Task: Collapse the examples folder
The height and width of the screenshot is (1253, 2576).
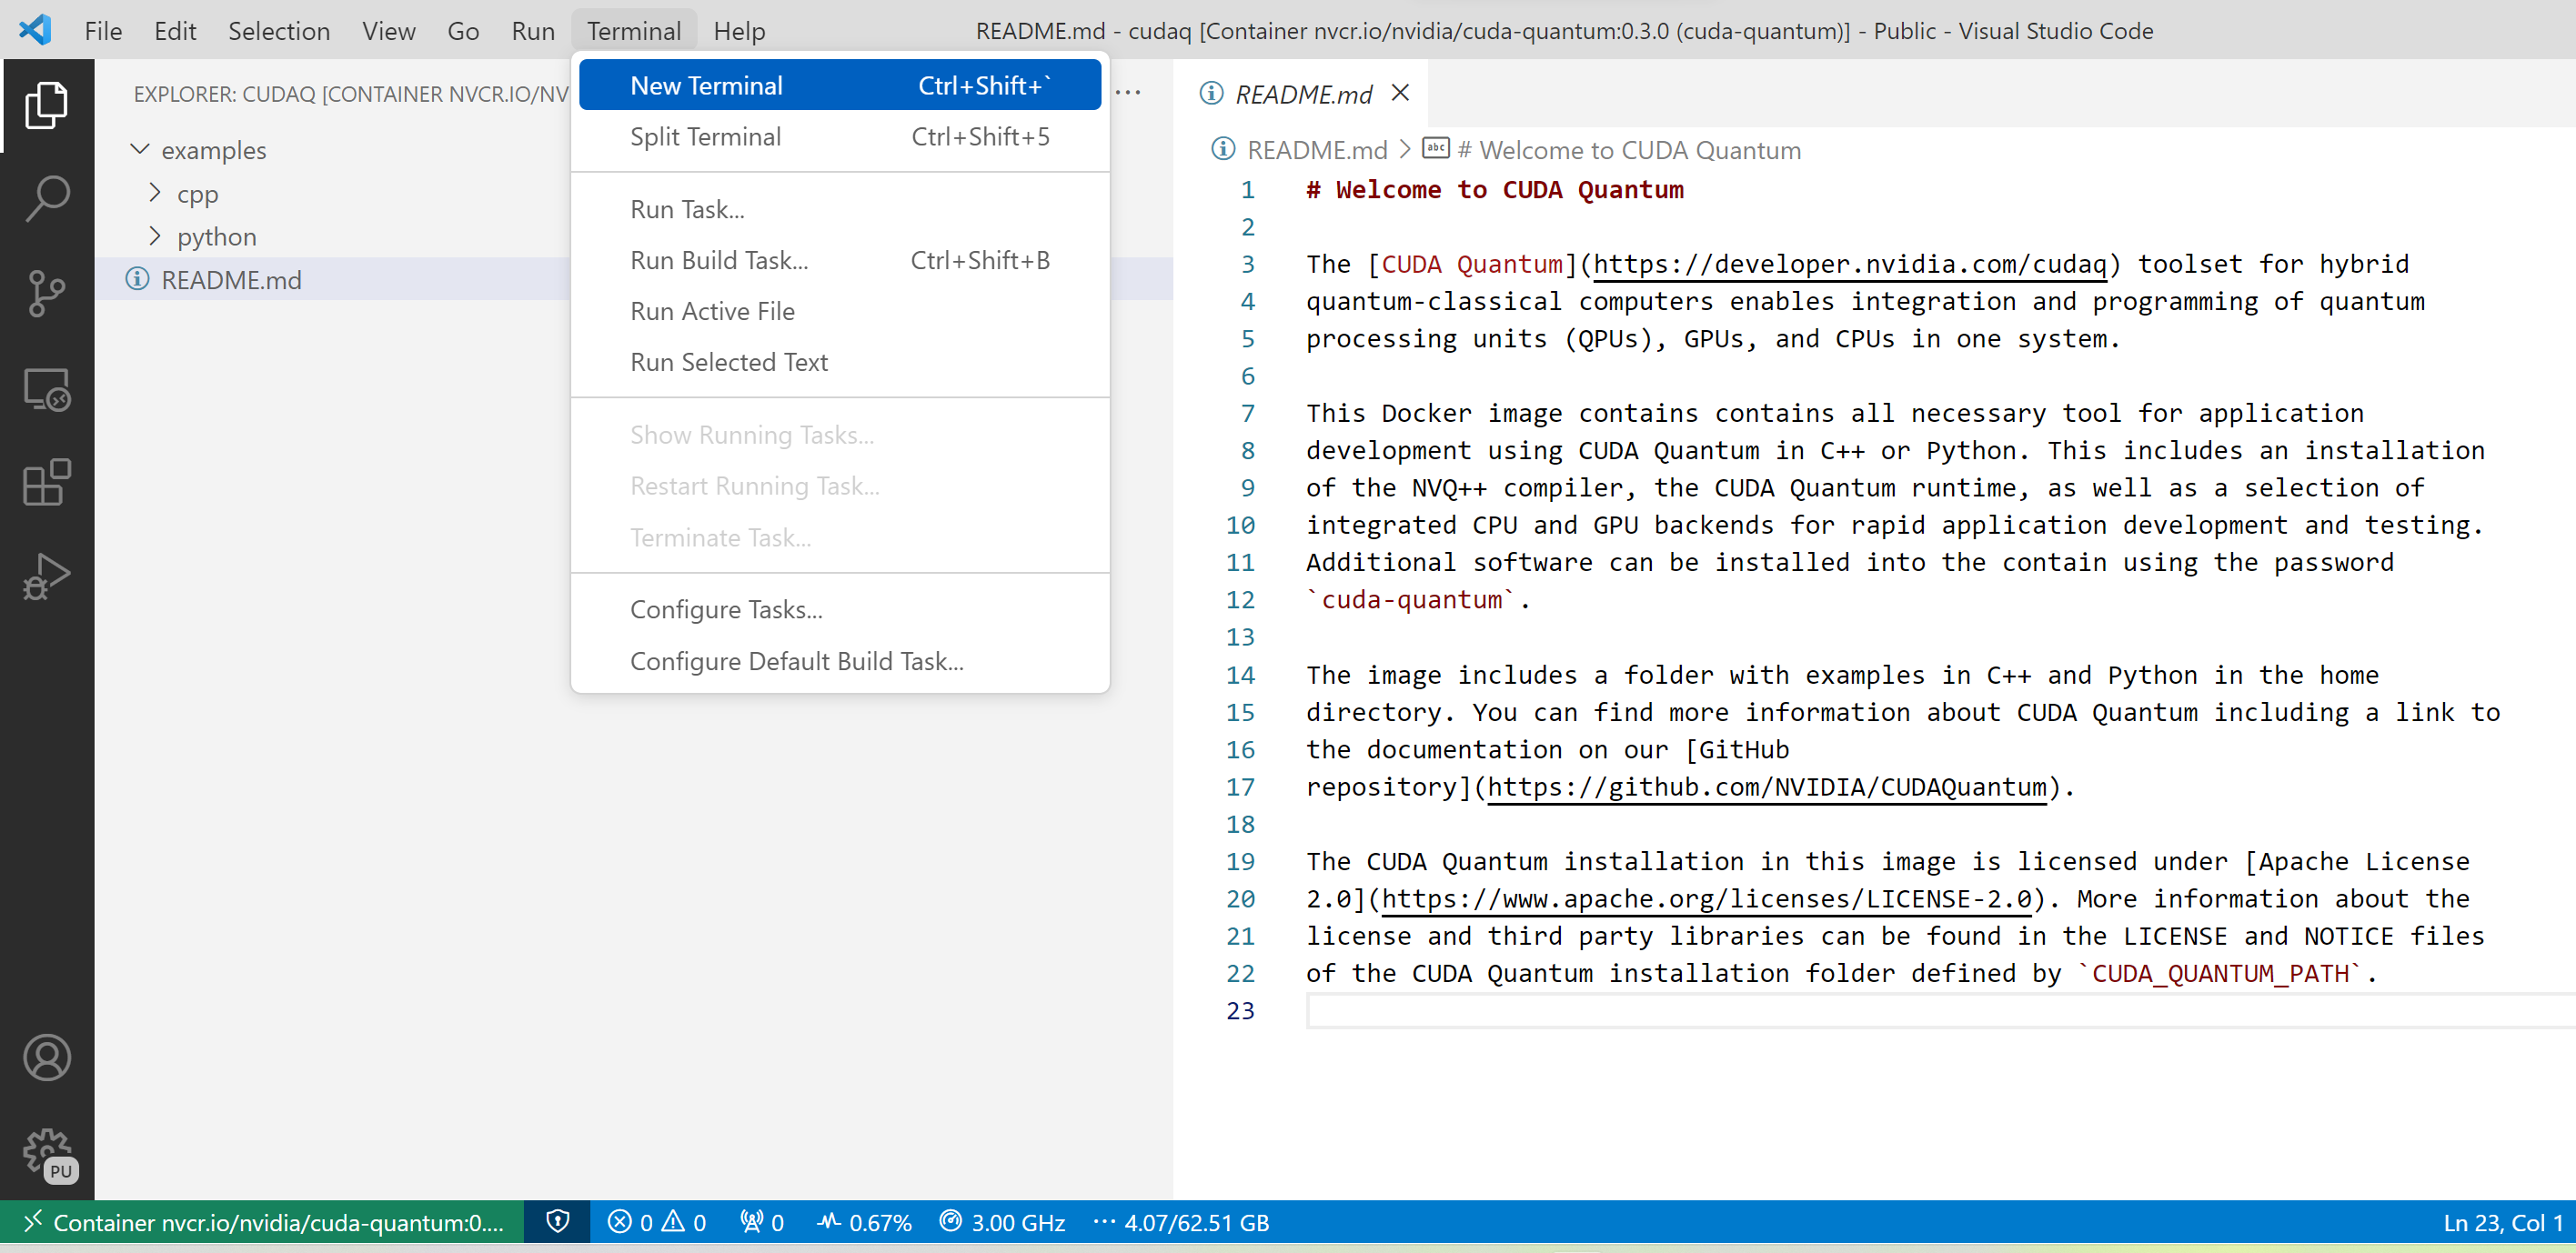Action: pos(140,150)
